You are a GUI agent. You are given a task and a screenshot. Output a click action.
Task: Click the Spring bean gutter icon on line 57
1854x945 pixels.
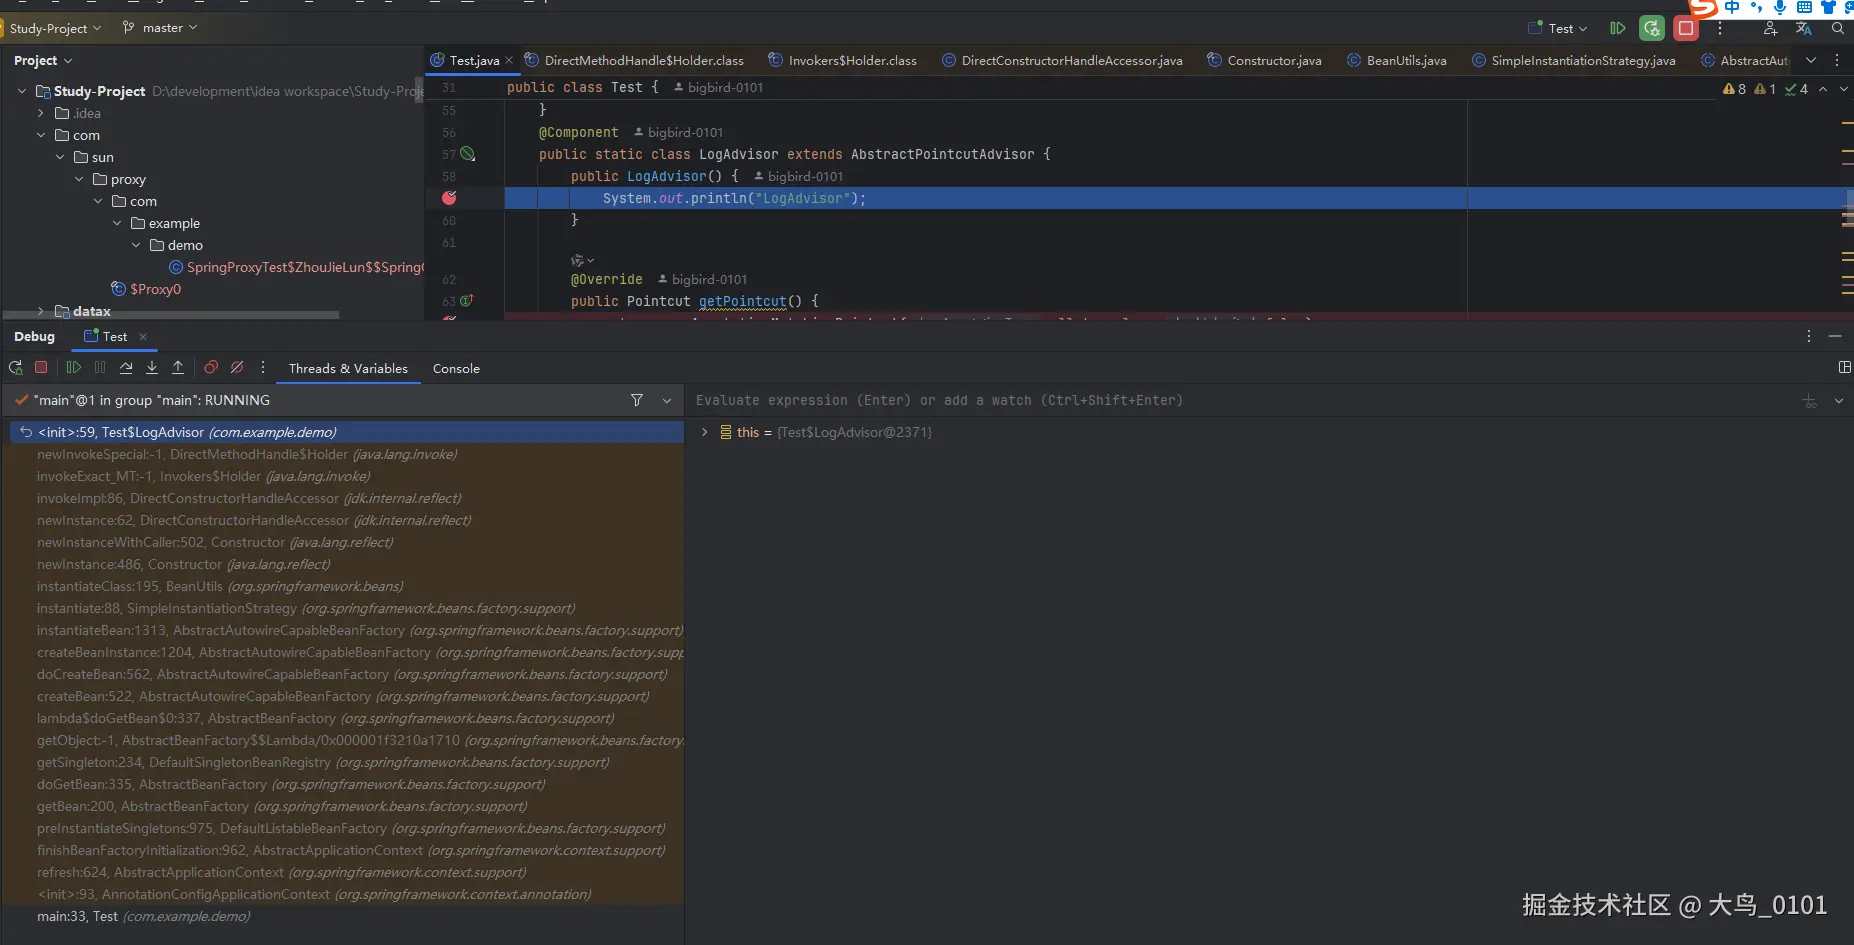point(467,154)
